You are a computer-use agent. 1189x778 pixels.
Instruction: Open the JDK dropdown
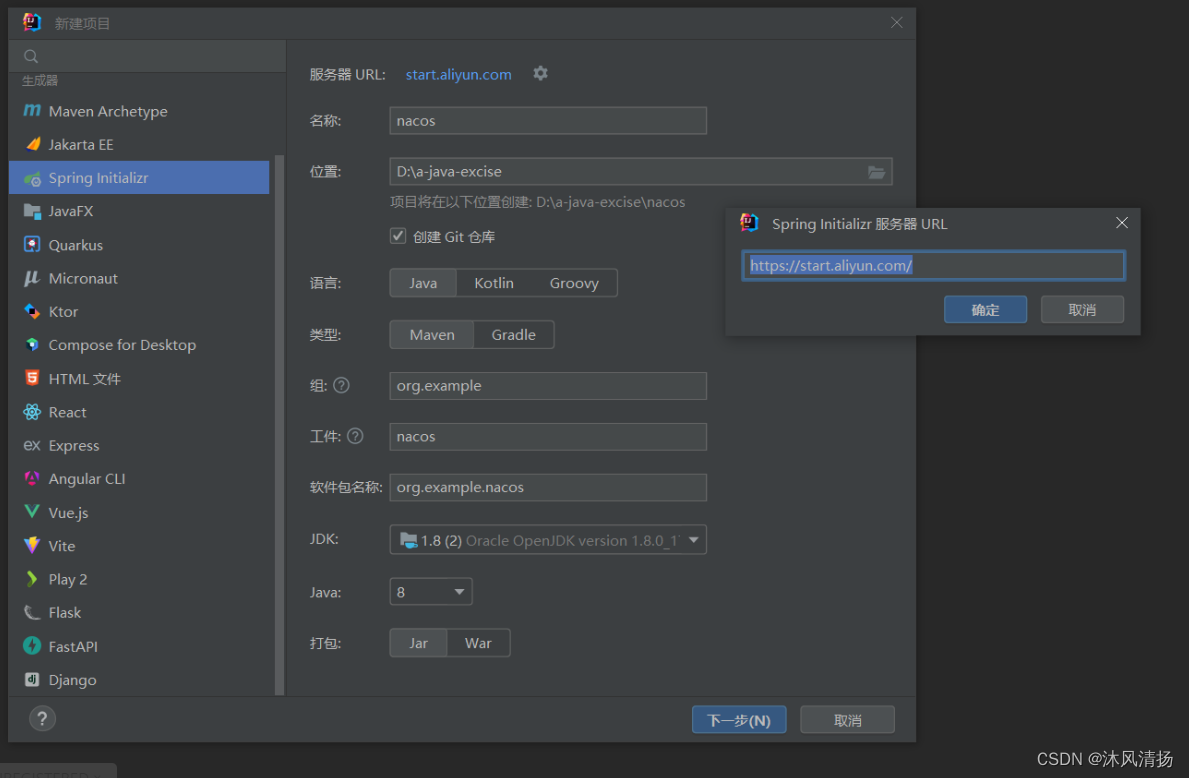pos(548,540)
